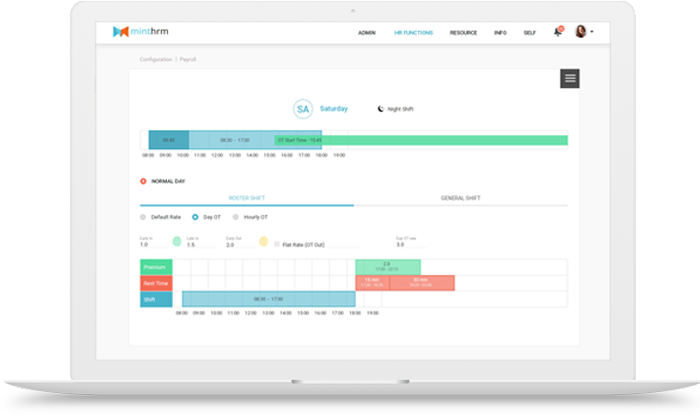Switch to the GENERAL SHIFT tab
The width and height of the screenshot is (700, 415).
click(x=461, y=198)
